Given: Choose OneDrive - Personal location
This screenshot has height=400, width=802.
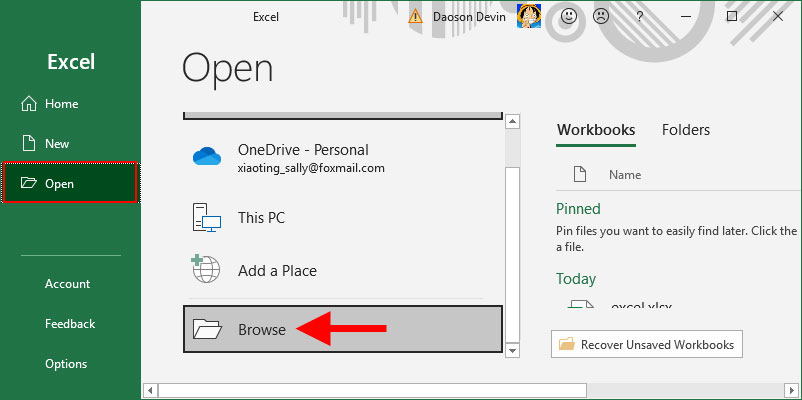Looking at the screenshot, I should (x=343, y=158).
